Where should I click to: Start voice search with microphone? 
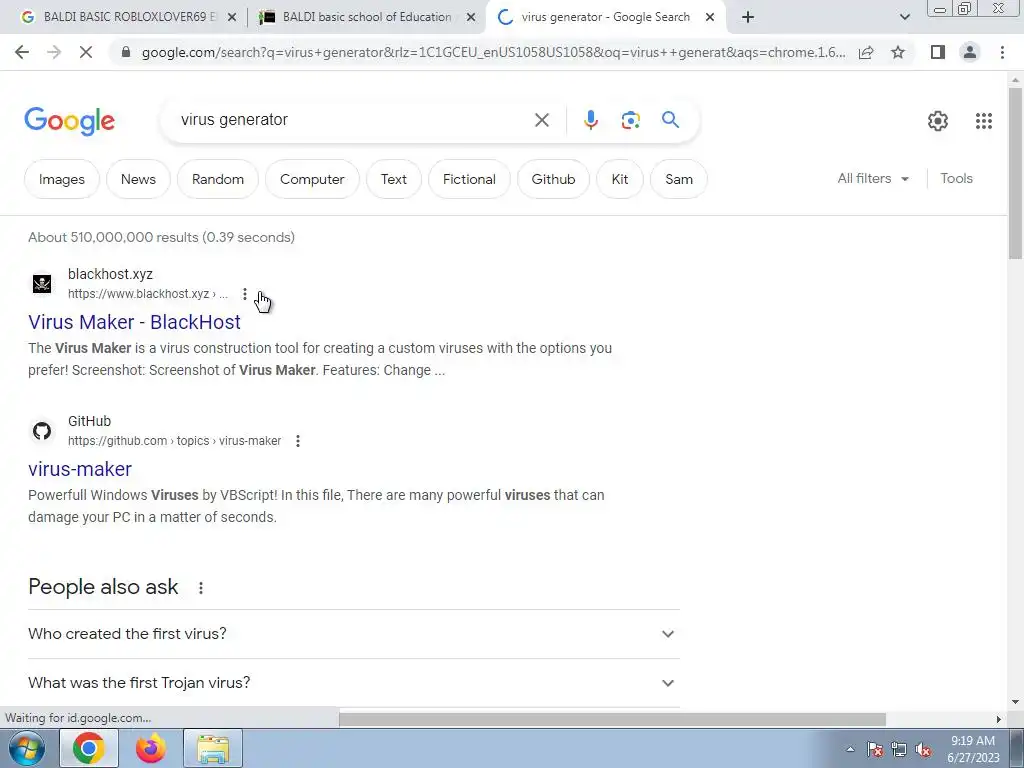(x=590, y=120)
